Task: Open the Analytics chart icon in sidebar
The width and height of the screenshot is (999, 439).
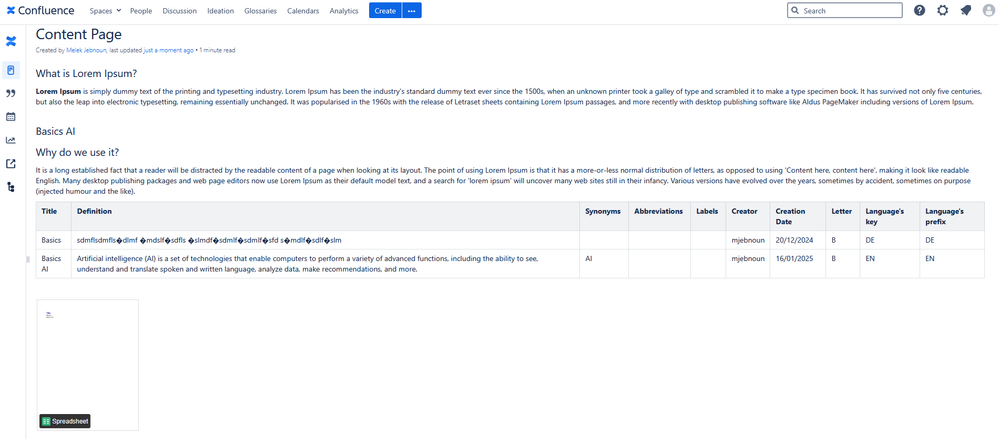Action: pos(11,140)
